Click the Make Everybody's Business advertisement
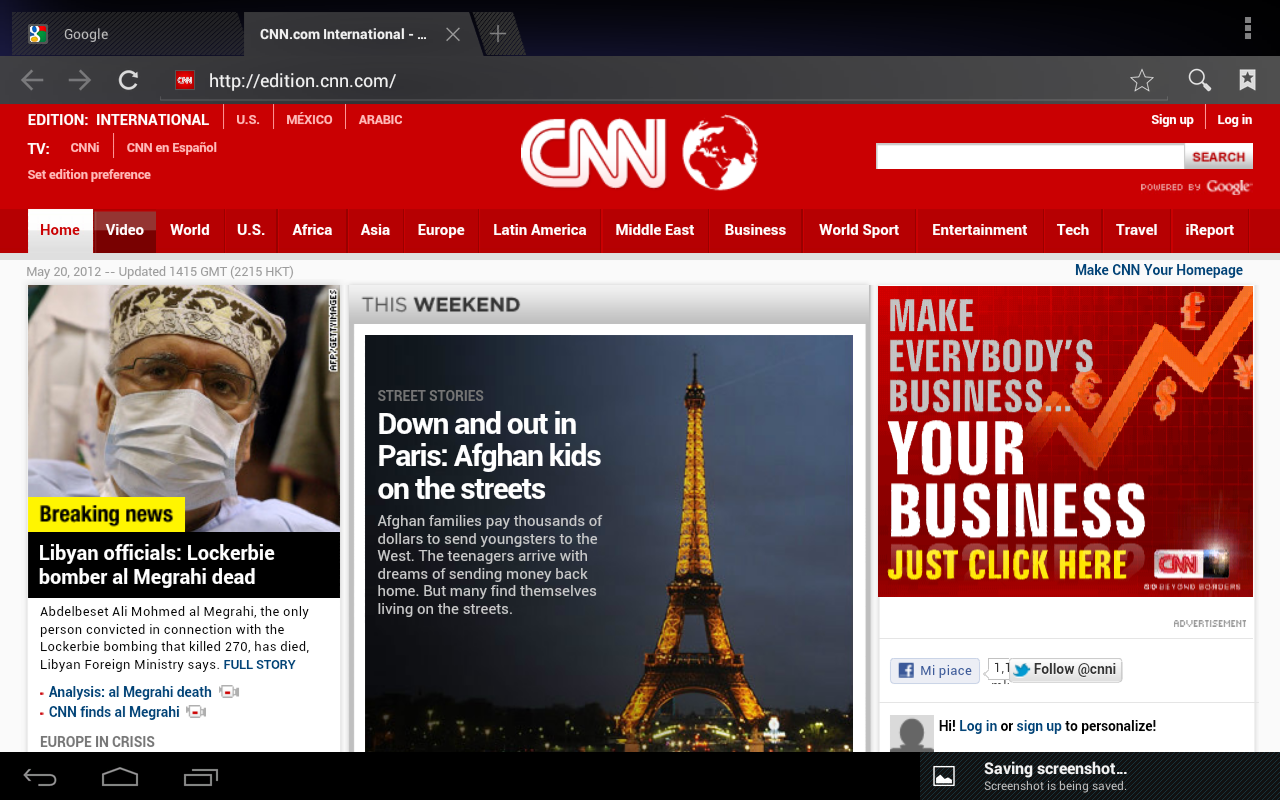This screenshot has height=800, width=1280. pyautogui.click(x=1065, y=441)
